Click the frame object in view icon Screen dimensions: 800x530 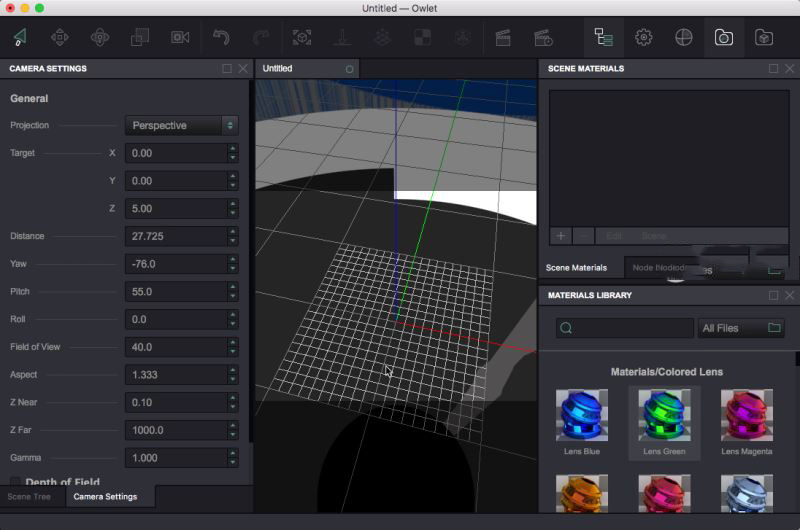302,37
